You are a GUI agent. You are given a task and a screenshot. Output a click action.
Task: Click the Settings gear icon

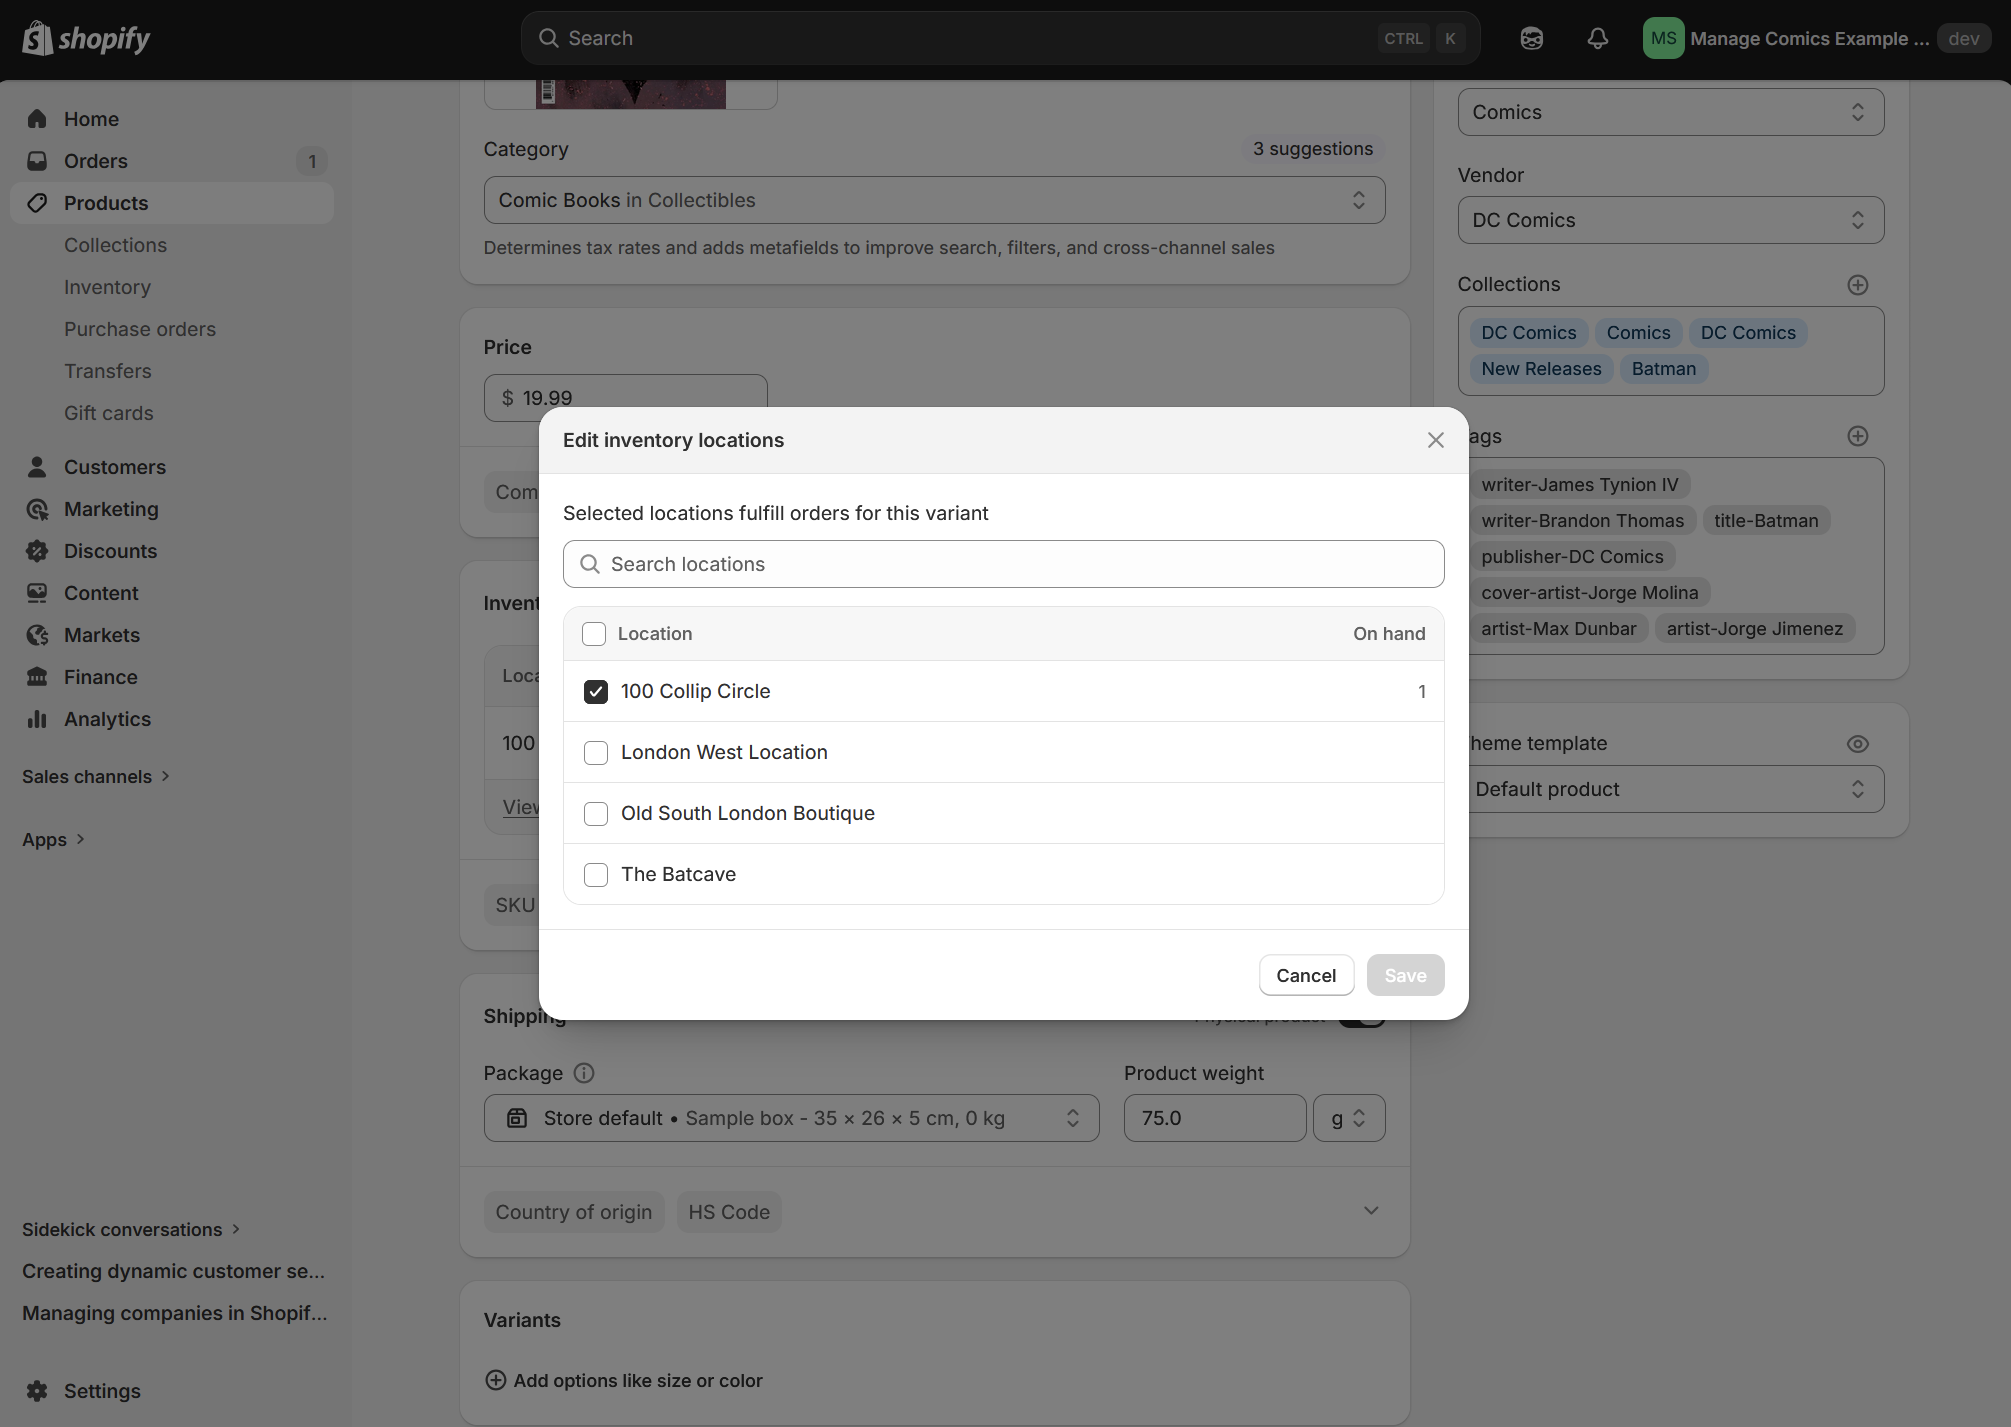pyautogui.click(x=37, y=1391)
